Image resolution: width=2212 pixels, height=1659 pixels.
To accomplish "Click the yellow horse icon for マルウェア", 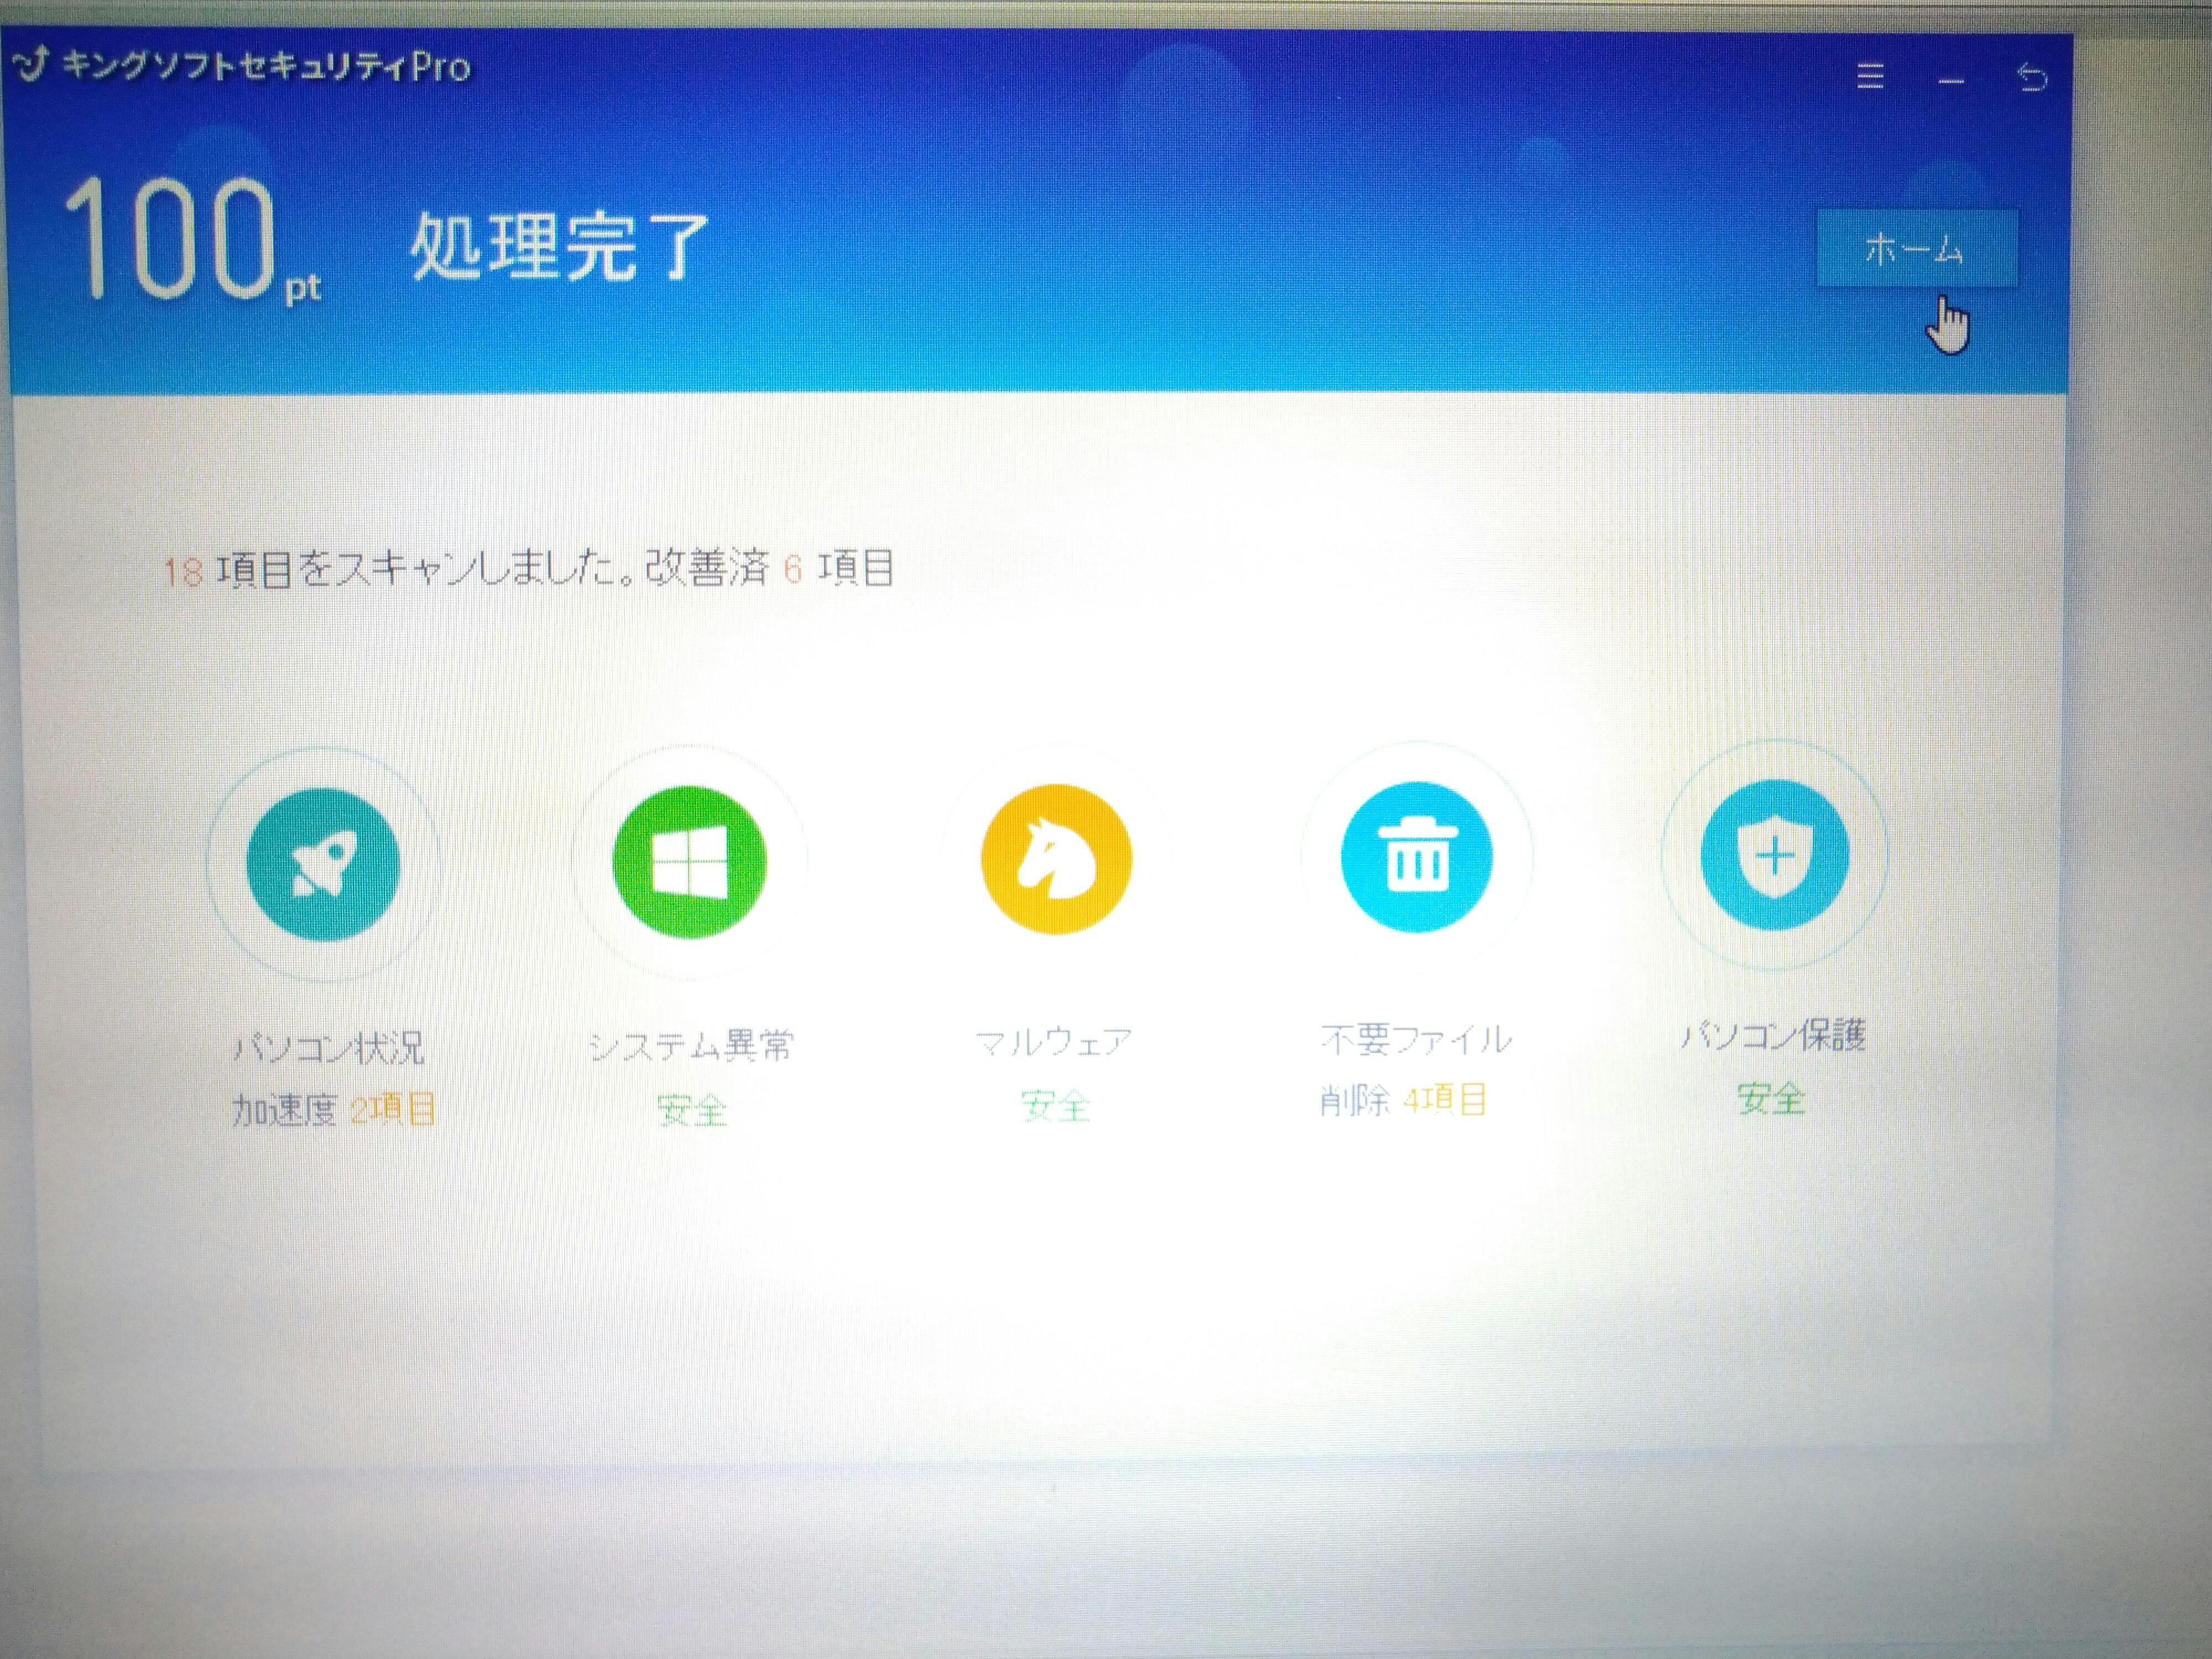I will [1056, 859].
